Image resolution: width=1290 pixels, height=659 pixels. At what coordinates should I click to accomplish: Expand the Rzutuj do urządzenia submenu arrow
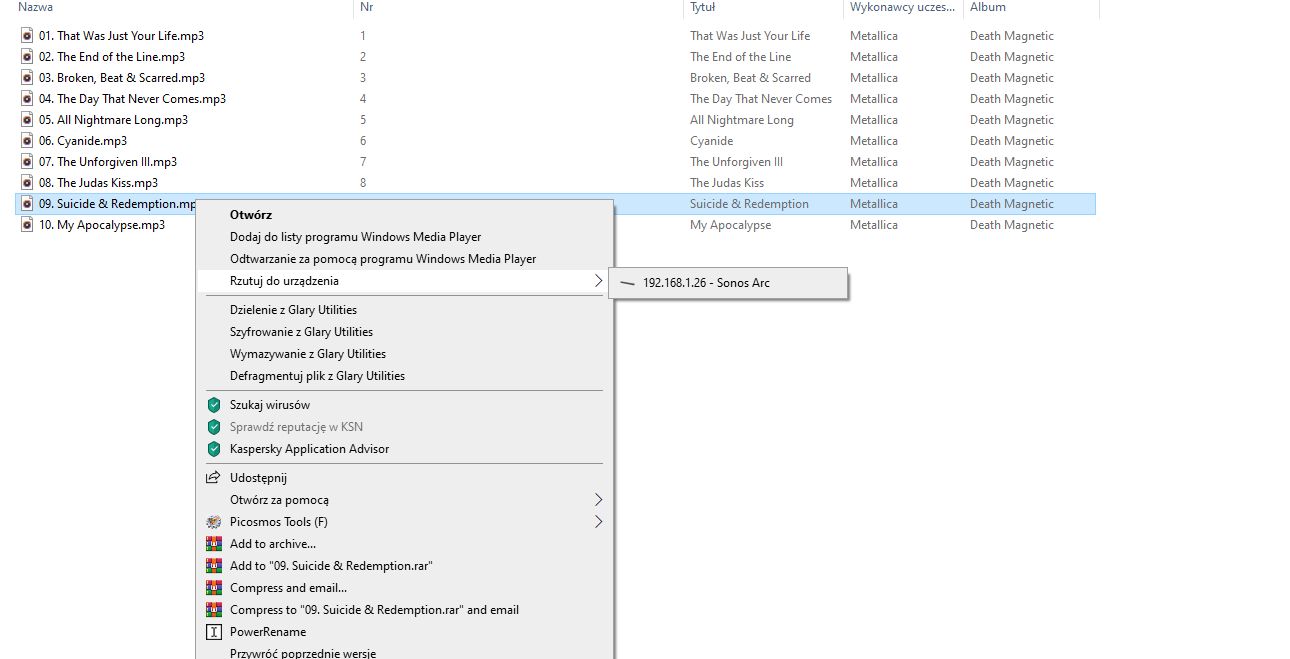click(x=598, y=281)
